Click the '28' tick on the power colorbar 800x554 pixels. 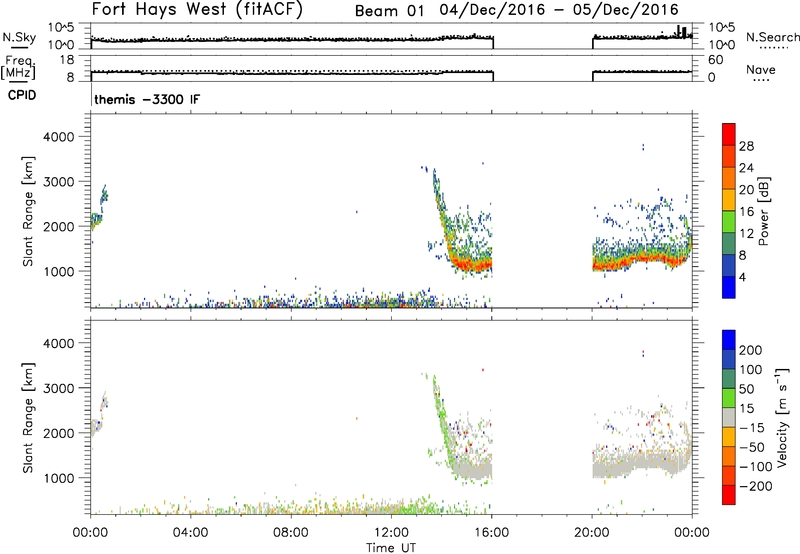point(746,146)
